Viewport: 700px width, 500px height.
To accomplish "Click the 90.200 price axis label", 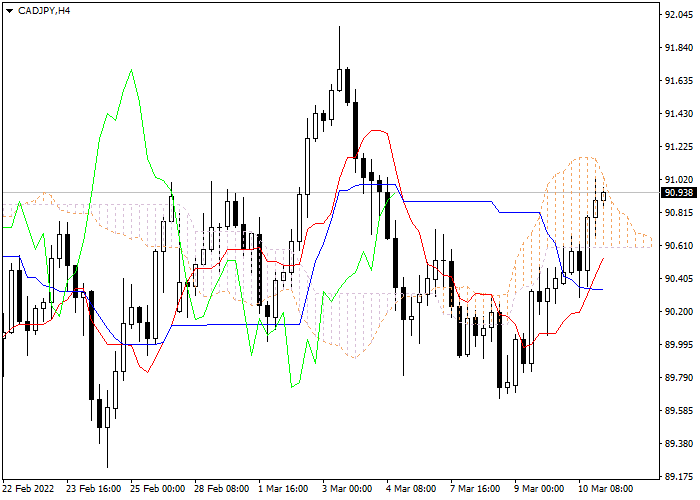I will click(x=678, y=312).
